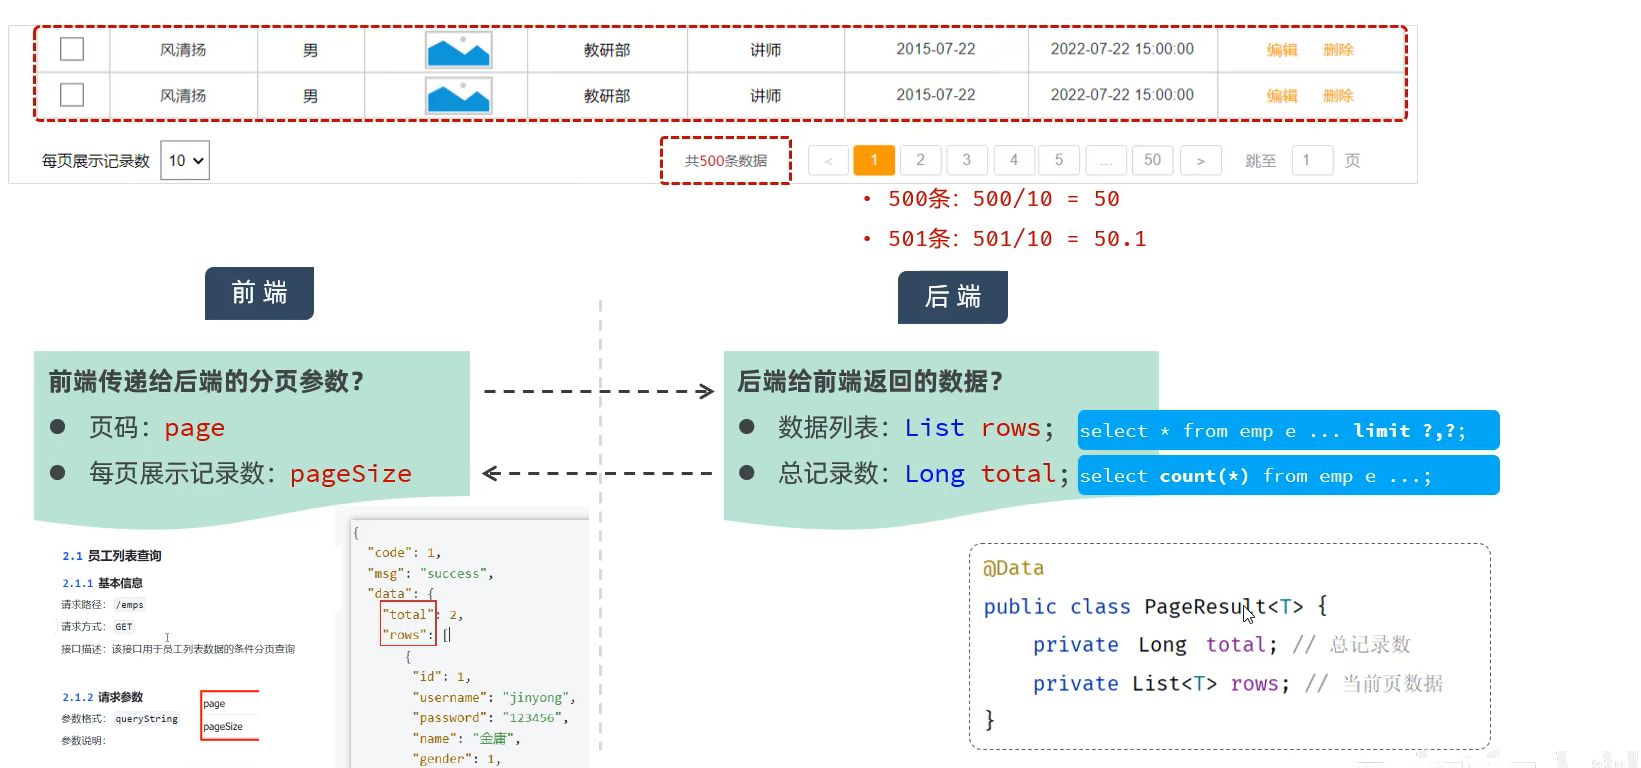
Task: Click 删除 link in the second row
Action: point(1338,96)
